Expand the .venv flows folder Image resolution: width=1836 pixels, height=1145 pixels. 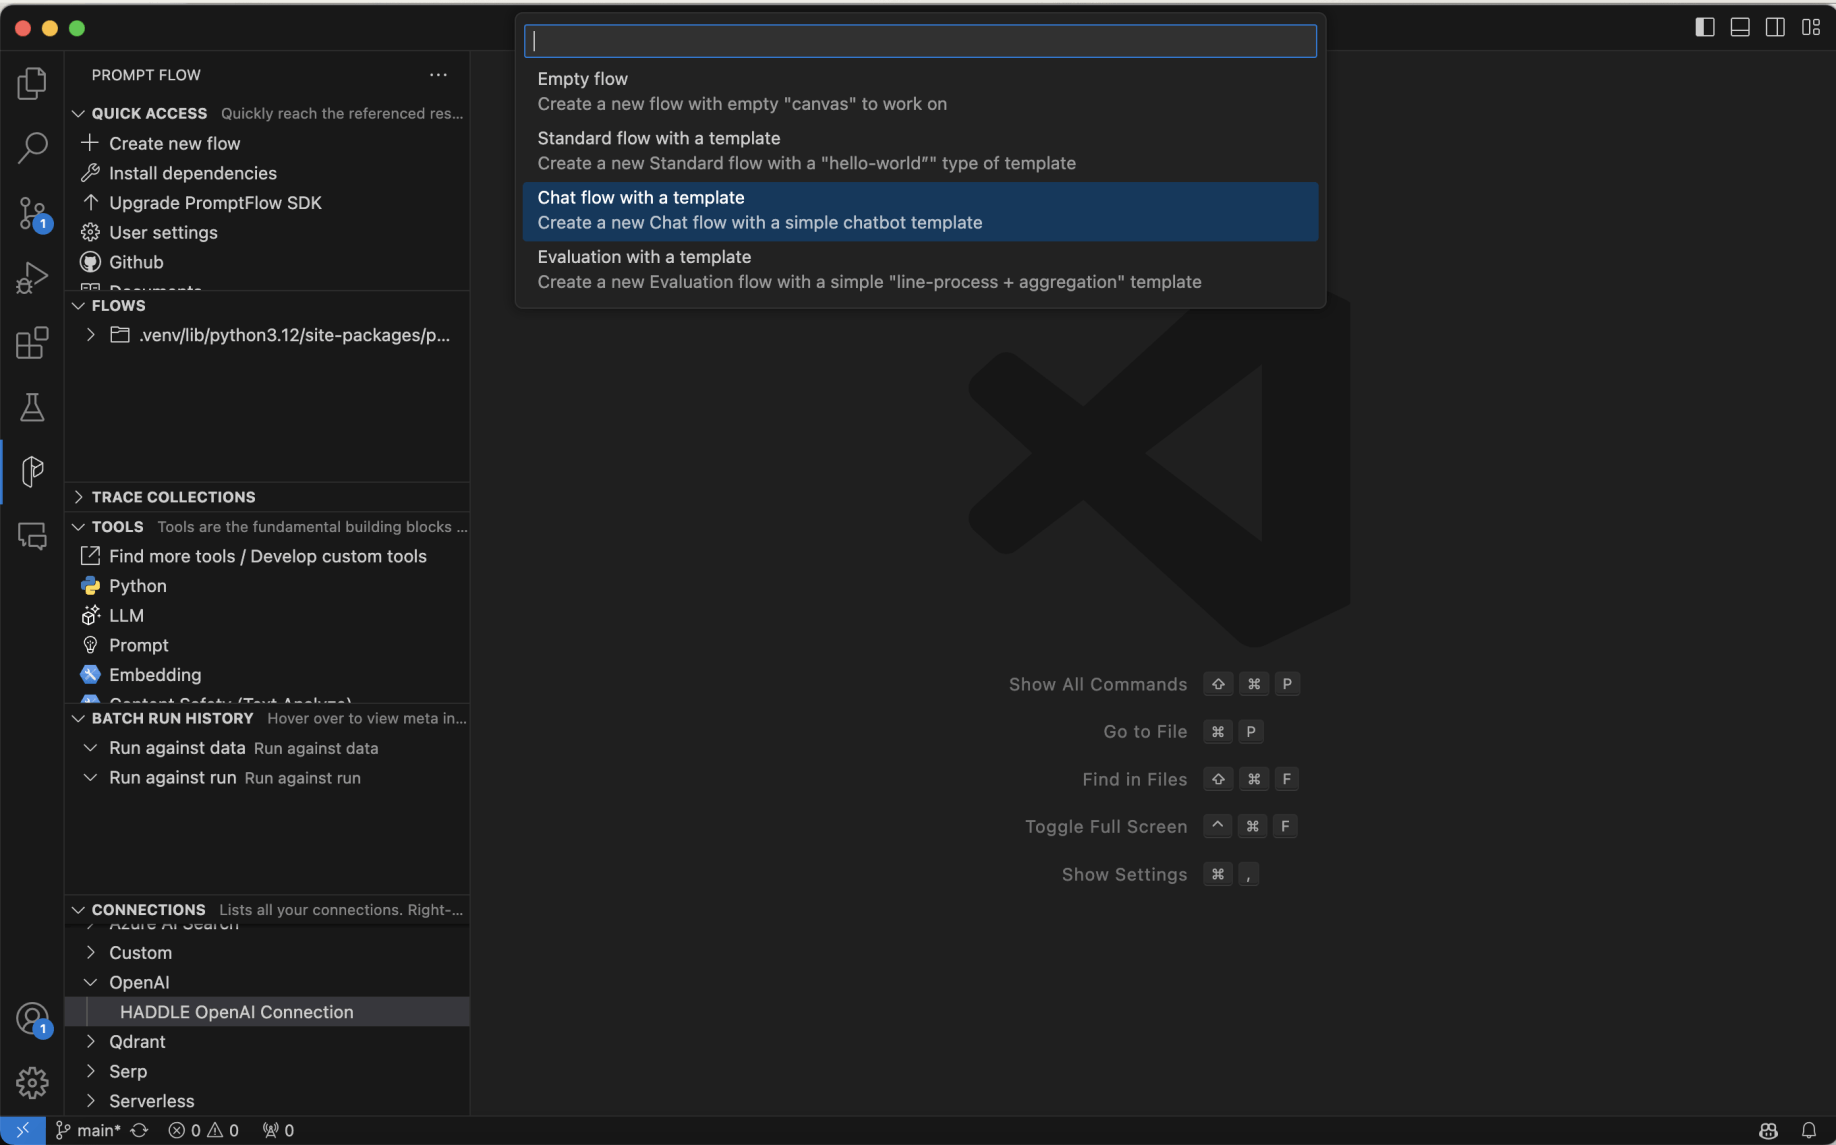91,335
